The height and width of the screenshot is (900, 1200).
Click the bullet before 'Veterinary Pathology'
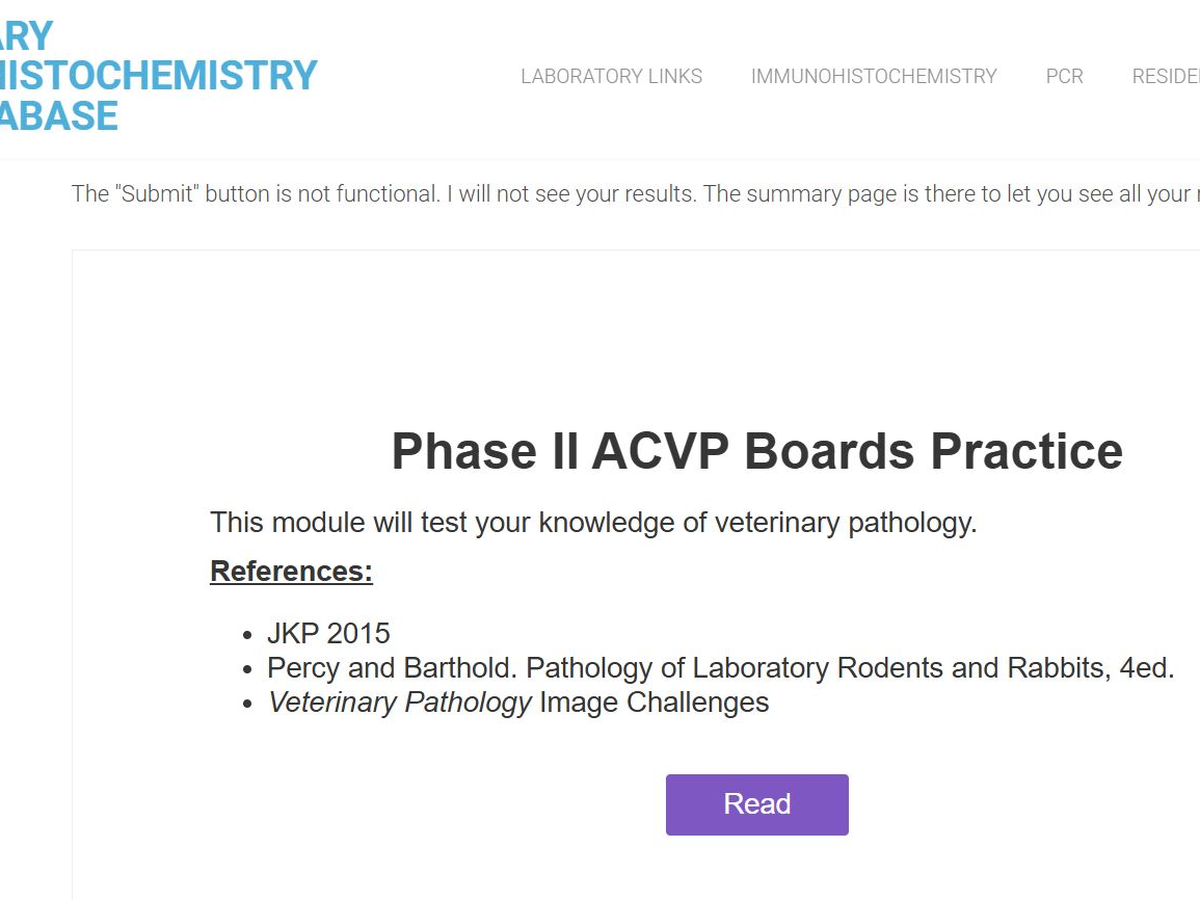pyautogui.click(x=248, y=704)
